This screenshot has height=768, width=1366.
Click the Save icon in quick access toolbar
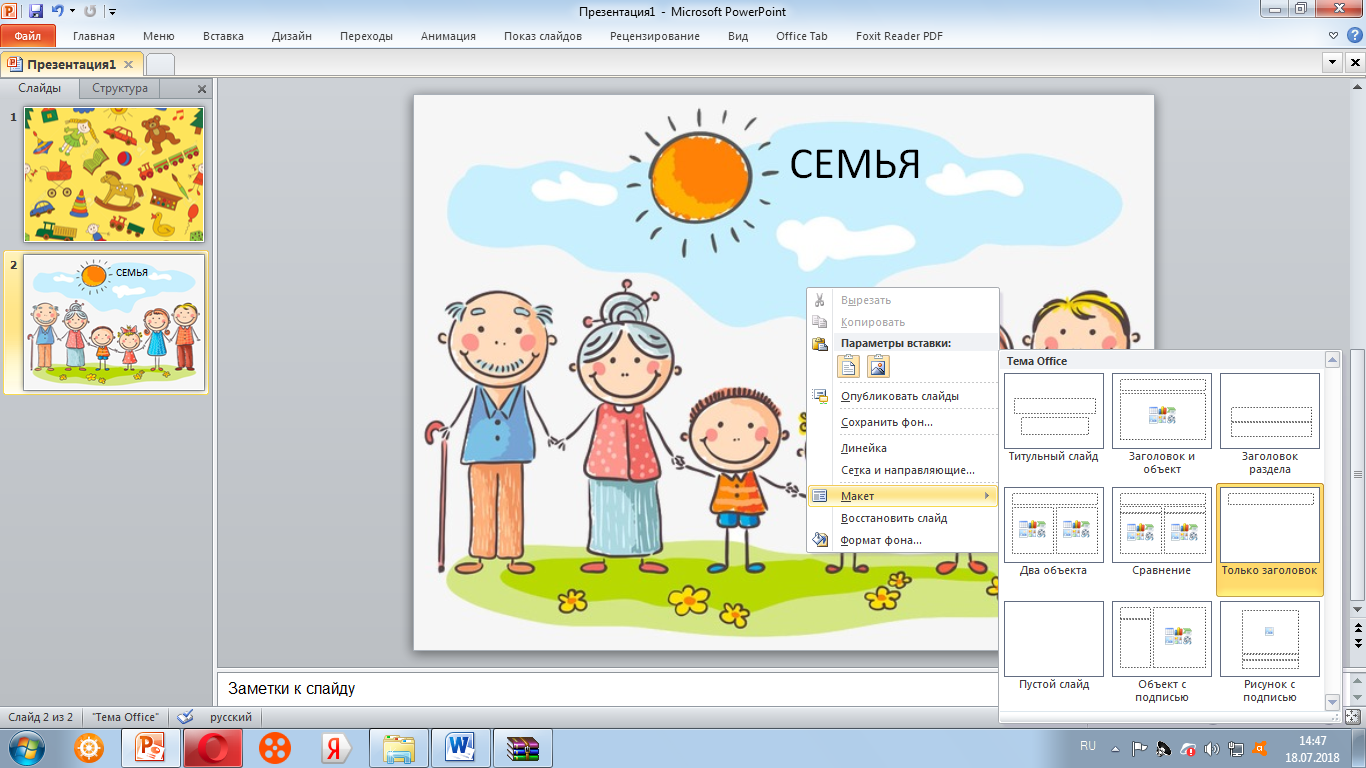click(x=36, y=12)
